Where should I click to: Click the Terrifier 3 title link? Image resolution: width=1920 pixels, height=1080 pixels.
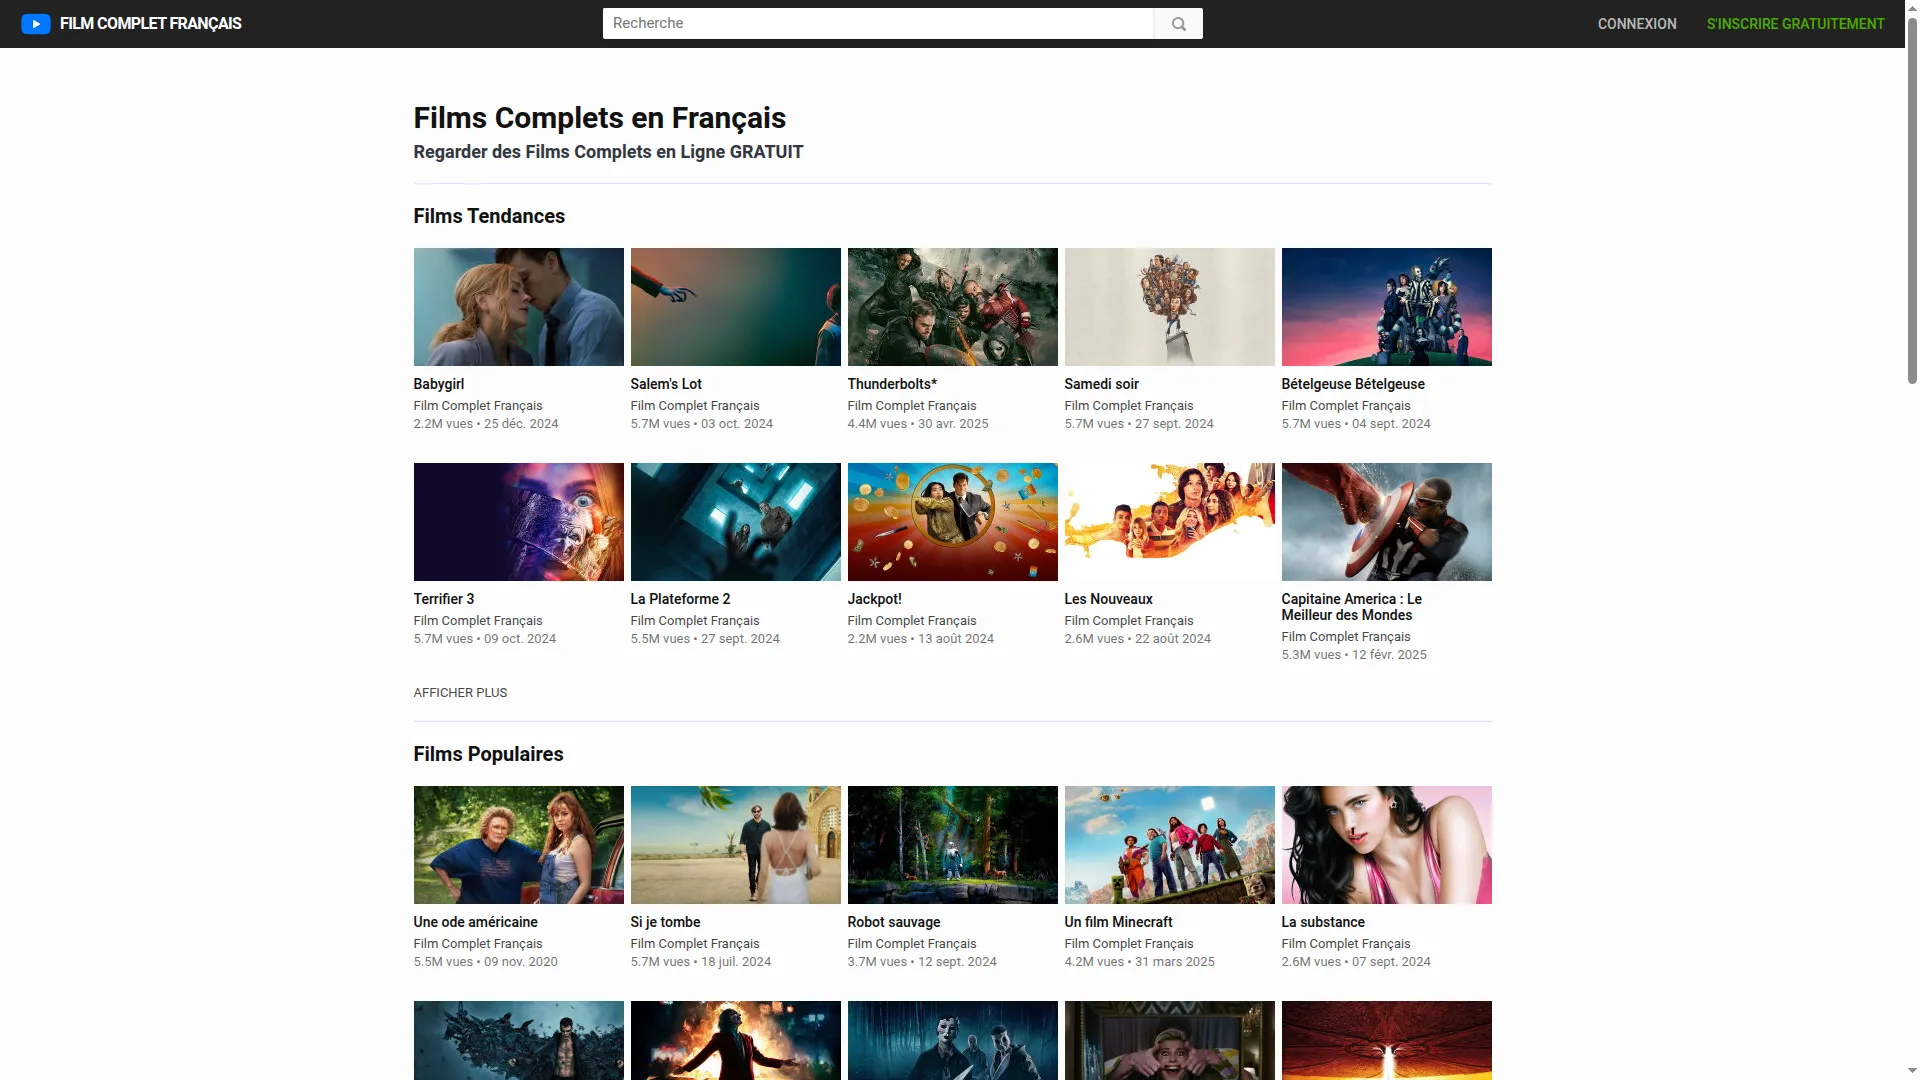(x=443, y=599)
